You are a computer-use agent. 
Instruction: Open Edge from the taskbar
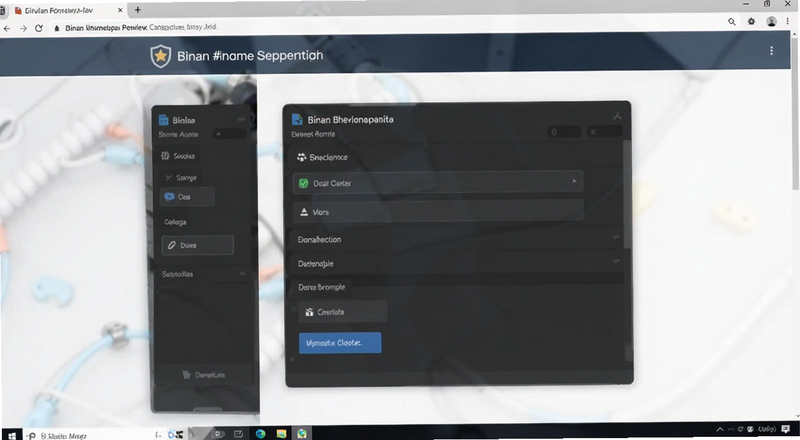pos(261,434)
